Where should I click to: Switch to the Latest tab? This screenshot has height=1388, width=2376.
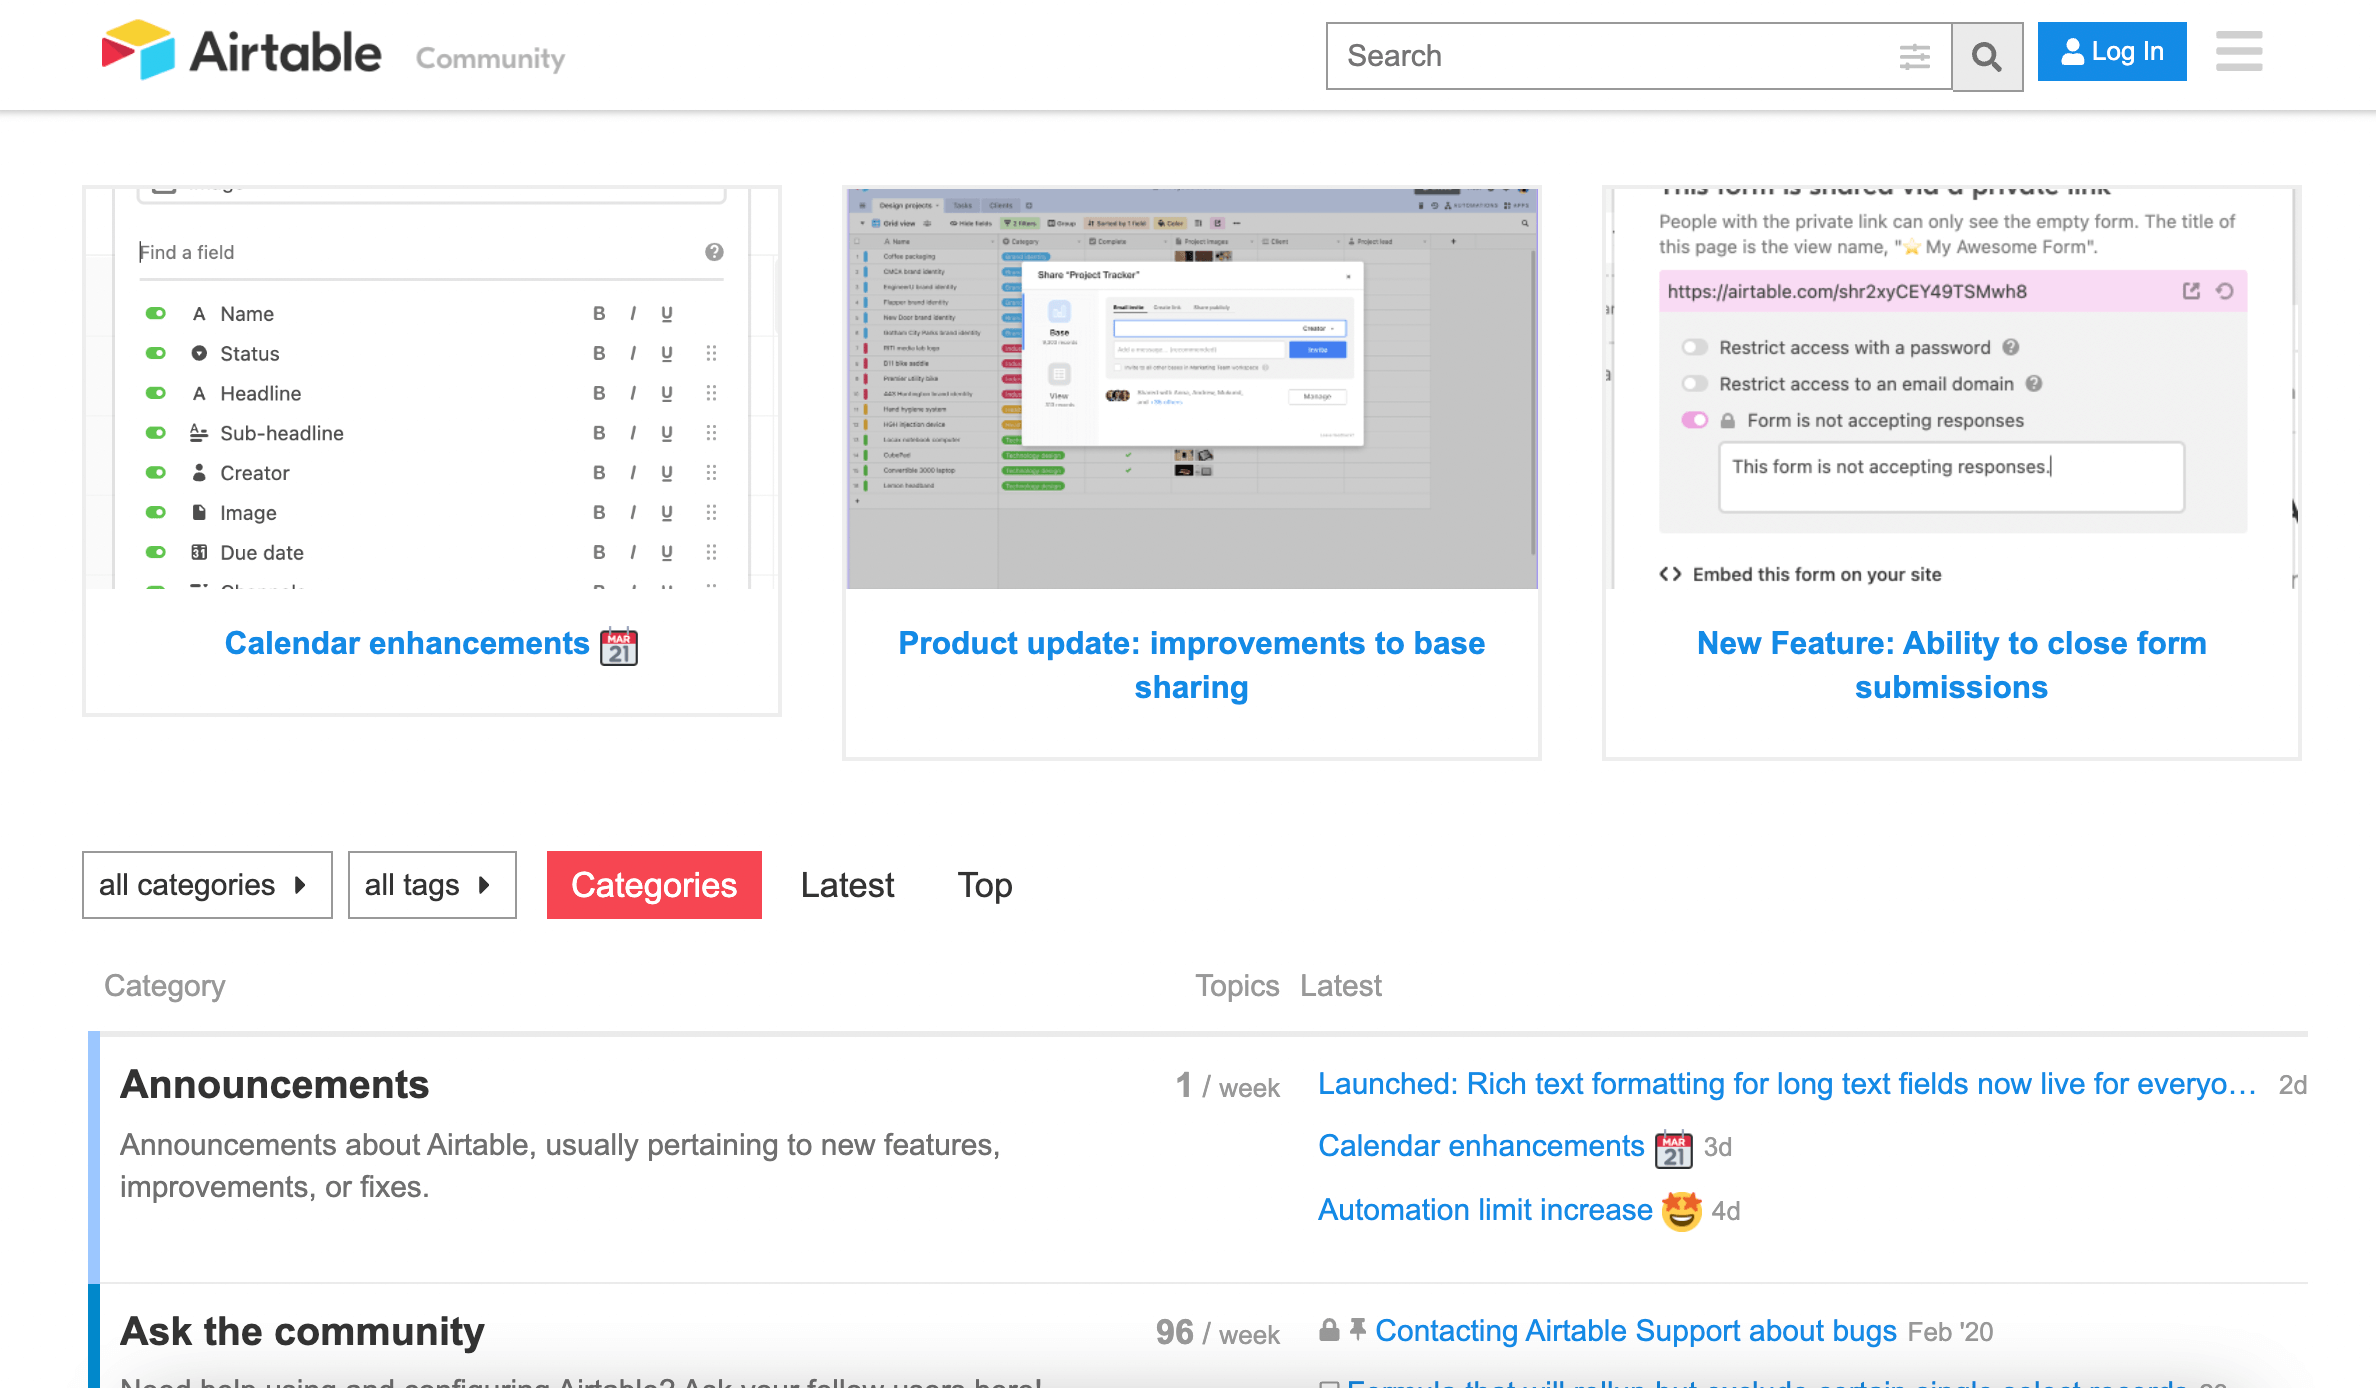tap(847, 885)
